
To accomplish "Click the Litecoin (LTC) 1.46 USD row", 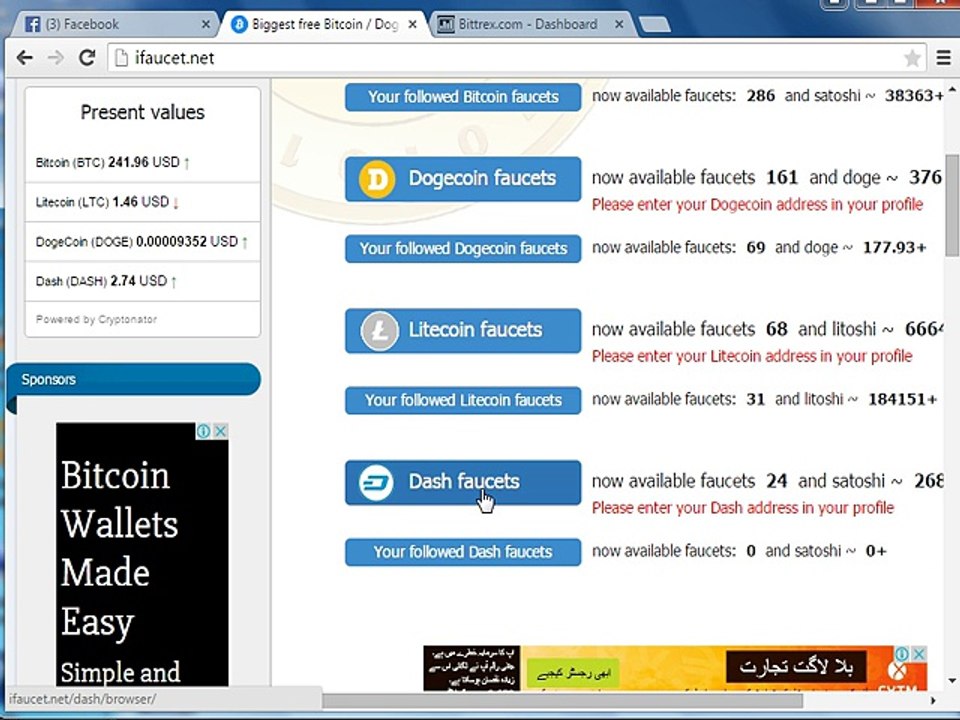I will pyautogui.click(x=143, y=202).
